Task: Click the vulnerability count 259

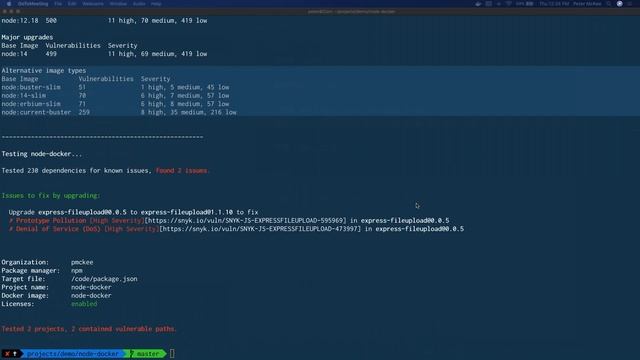Action: pos(84,112)
